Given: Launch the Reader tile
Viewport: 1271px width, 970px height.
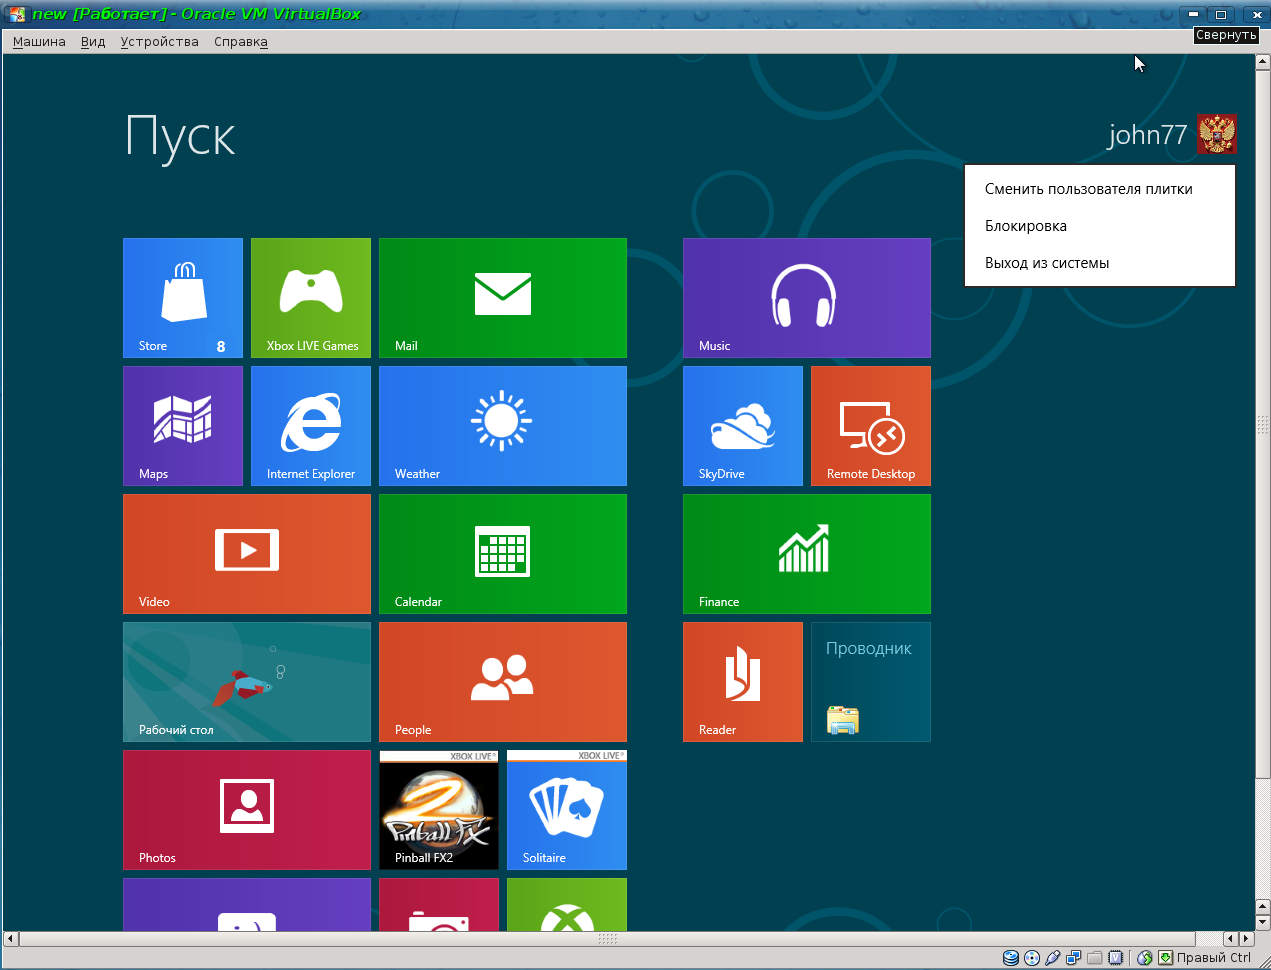Looking at the screenshot, I should (x=743, y=682).
